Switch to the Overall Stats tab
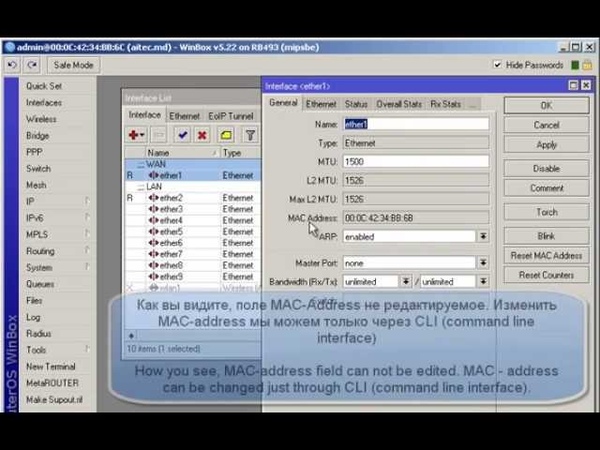This screenshot has height=450, width=600. [x=398, y=104]
